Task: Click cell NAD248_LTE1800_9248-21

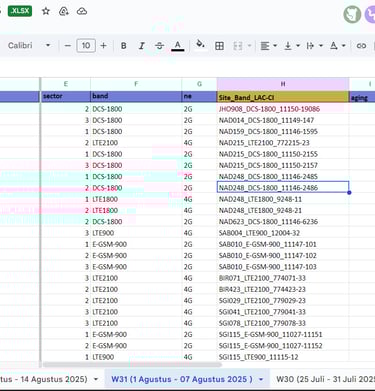Action: (283, 210)
